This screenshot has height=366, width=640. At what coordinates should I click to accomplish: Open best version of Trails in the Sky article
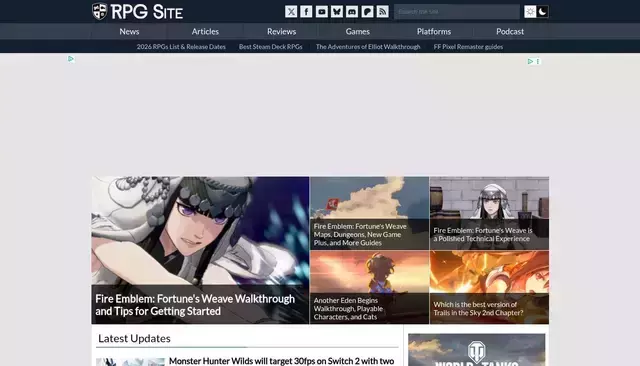pyautogui.click(x=489, y=287)
